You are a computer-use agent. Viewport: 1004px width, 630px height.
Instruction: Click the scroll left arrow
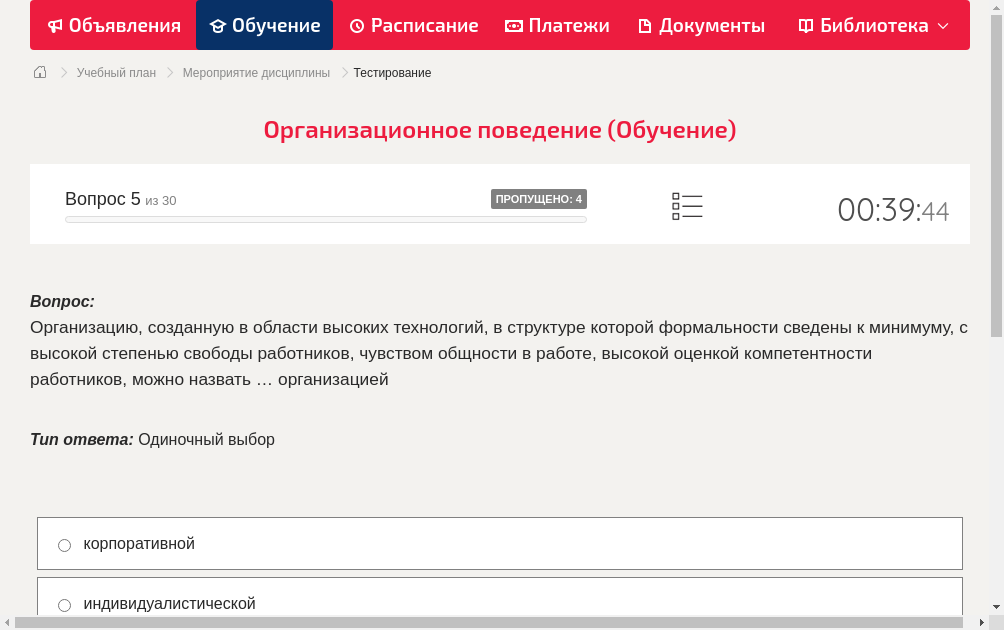pyautogui.click(x=6, y=622)
